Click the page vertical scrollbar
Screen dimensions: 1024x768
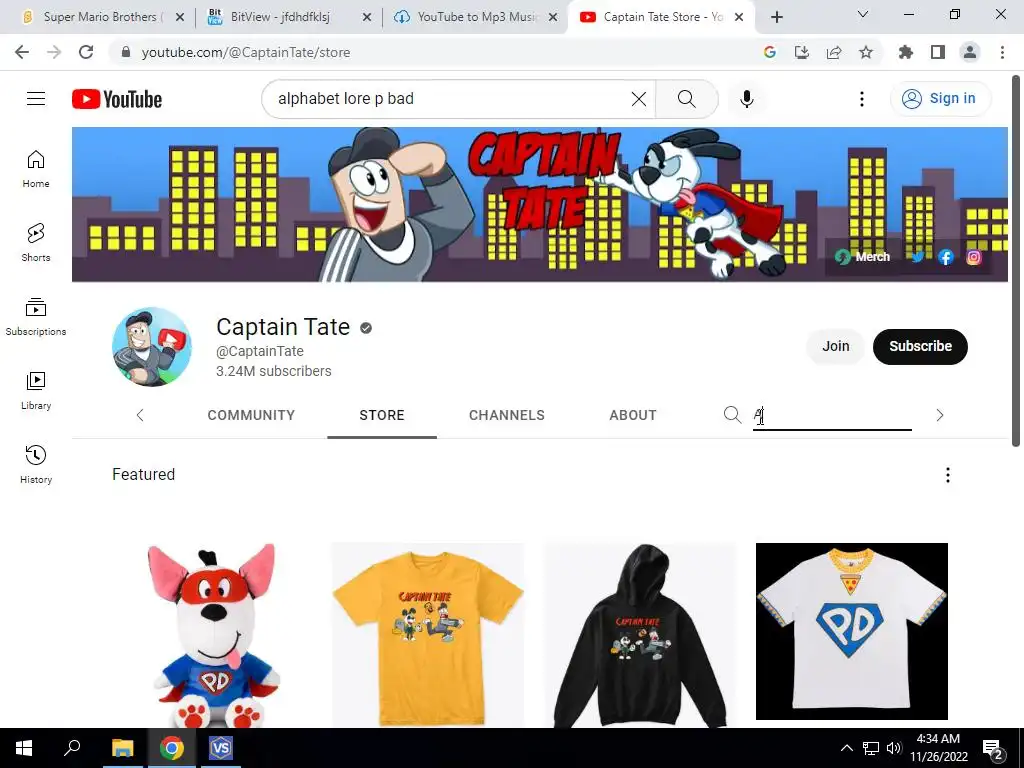pyautogui.click(x=1016, y=261)
